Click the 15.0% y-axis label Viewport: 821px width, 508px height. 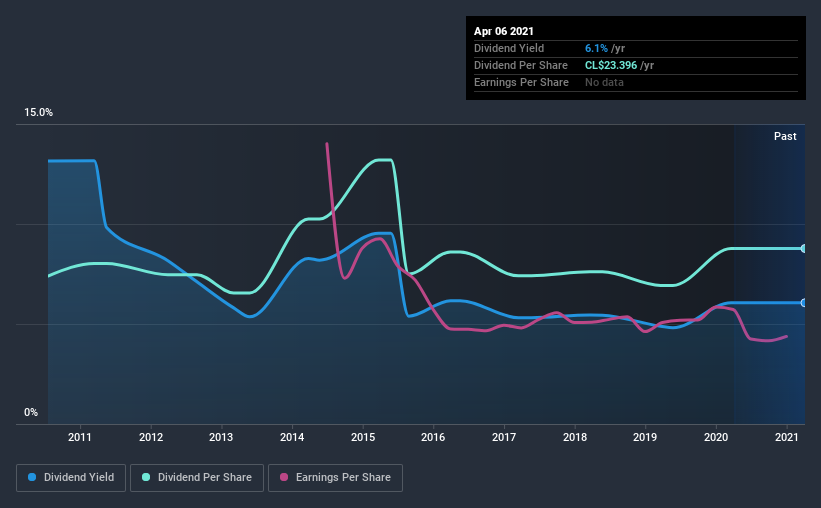38,113
